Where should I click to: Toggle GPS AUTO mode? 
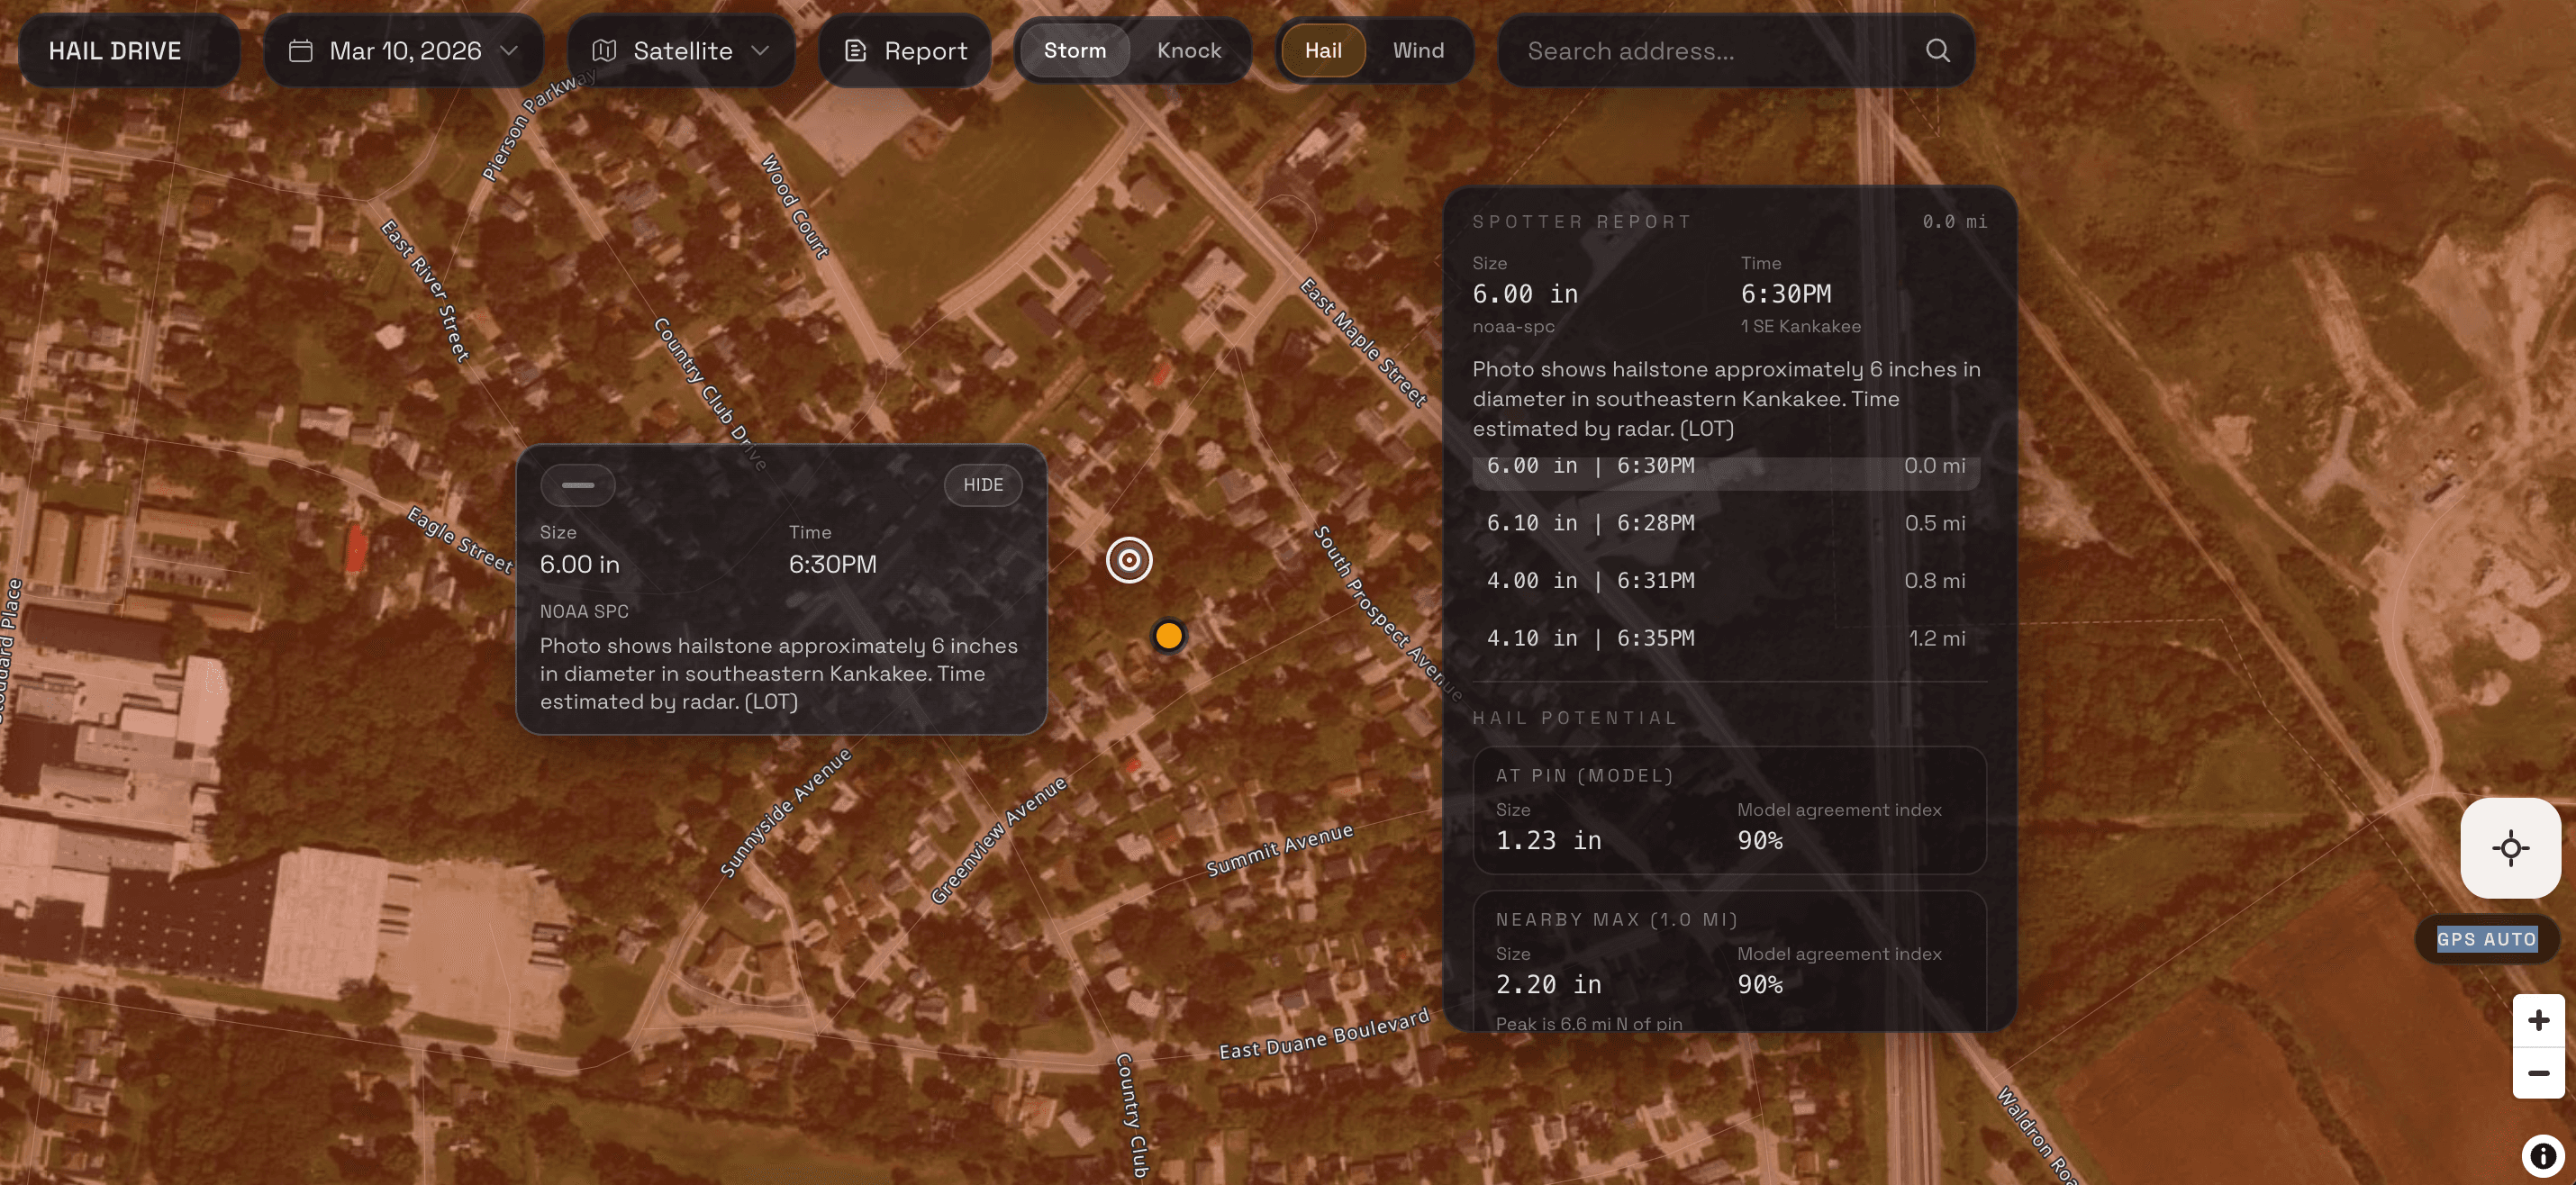coord(2487,939)
